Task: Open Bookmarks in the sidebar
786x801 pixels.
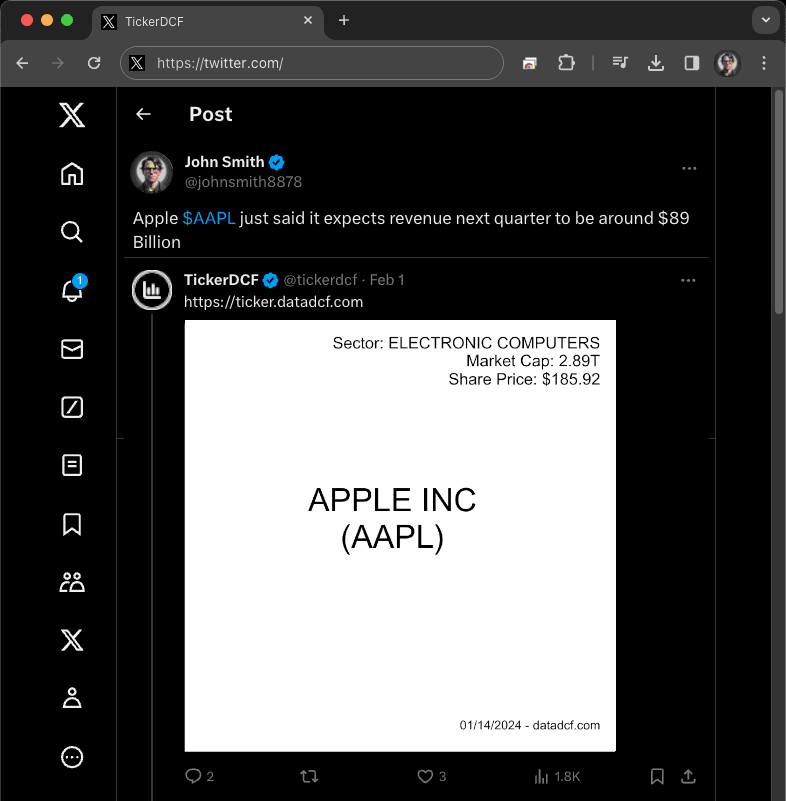Action: coord(72,524)
